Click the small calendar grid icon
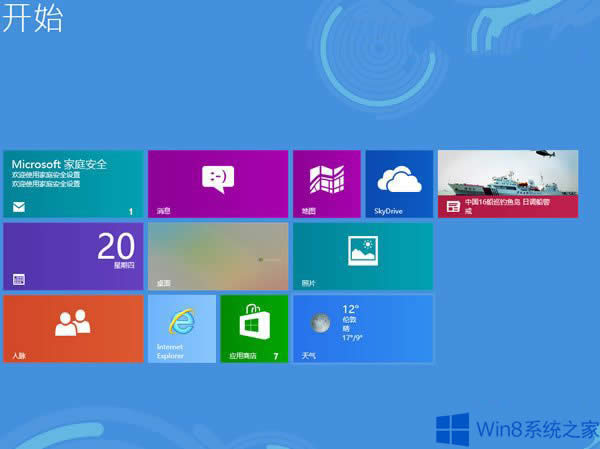 [x=19, y=279]
